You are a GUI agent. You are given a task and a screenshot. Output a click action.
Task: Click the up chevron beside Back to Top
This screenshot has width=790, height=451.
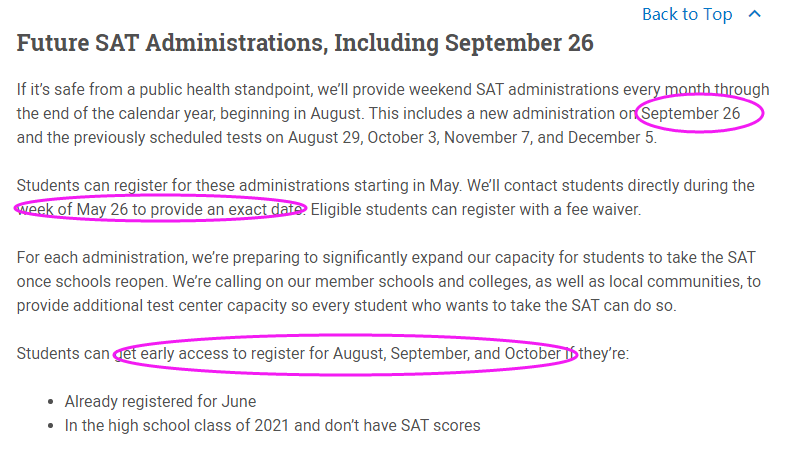pyautogui.click(x=755, y=14)
